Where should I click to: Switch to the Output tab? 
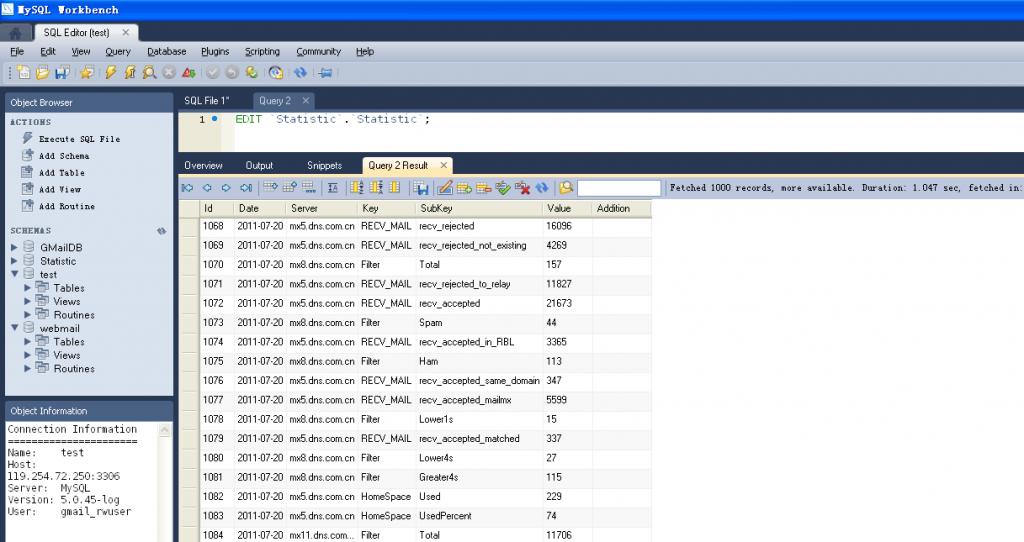259,165
